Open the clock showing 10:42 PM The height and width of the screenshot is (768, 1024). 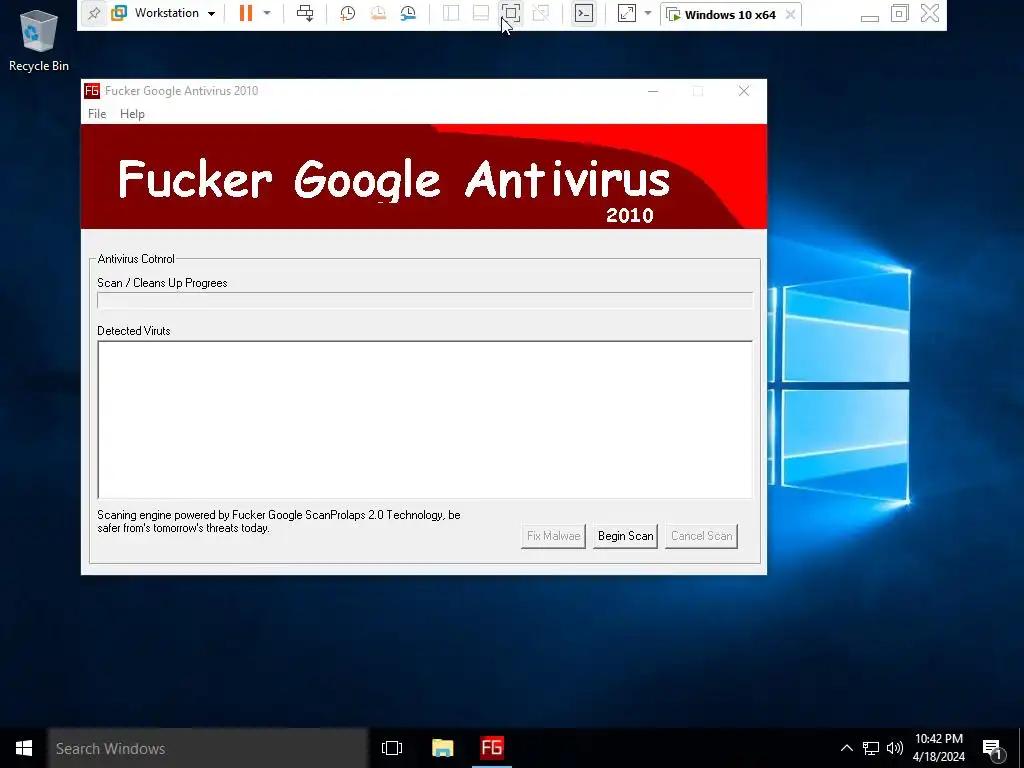coord(938,748)
